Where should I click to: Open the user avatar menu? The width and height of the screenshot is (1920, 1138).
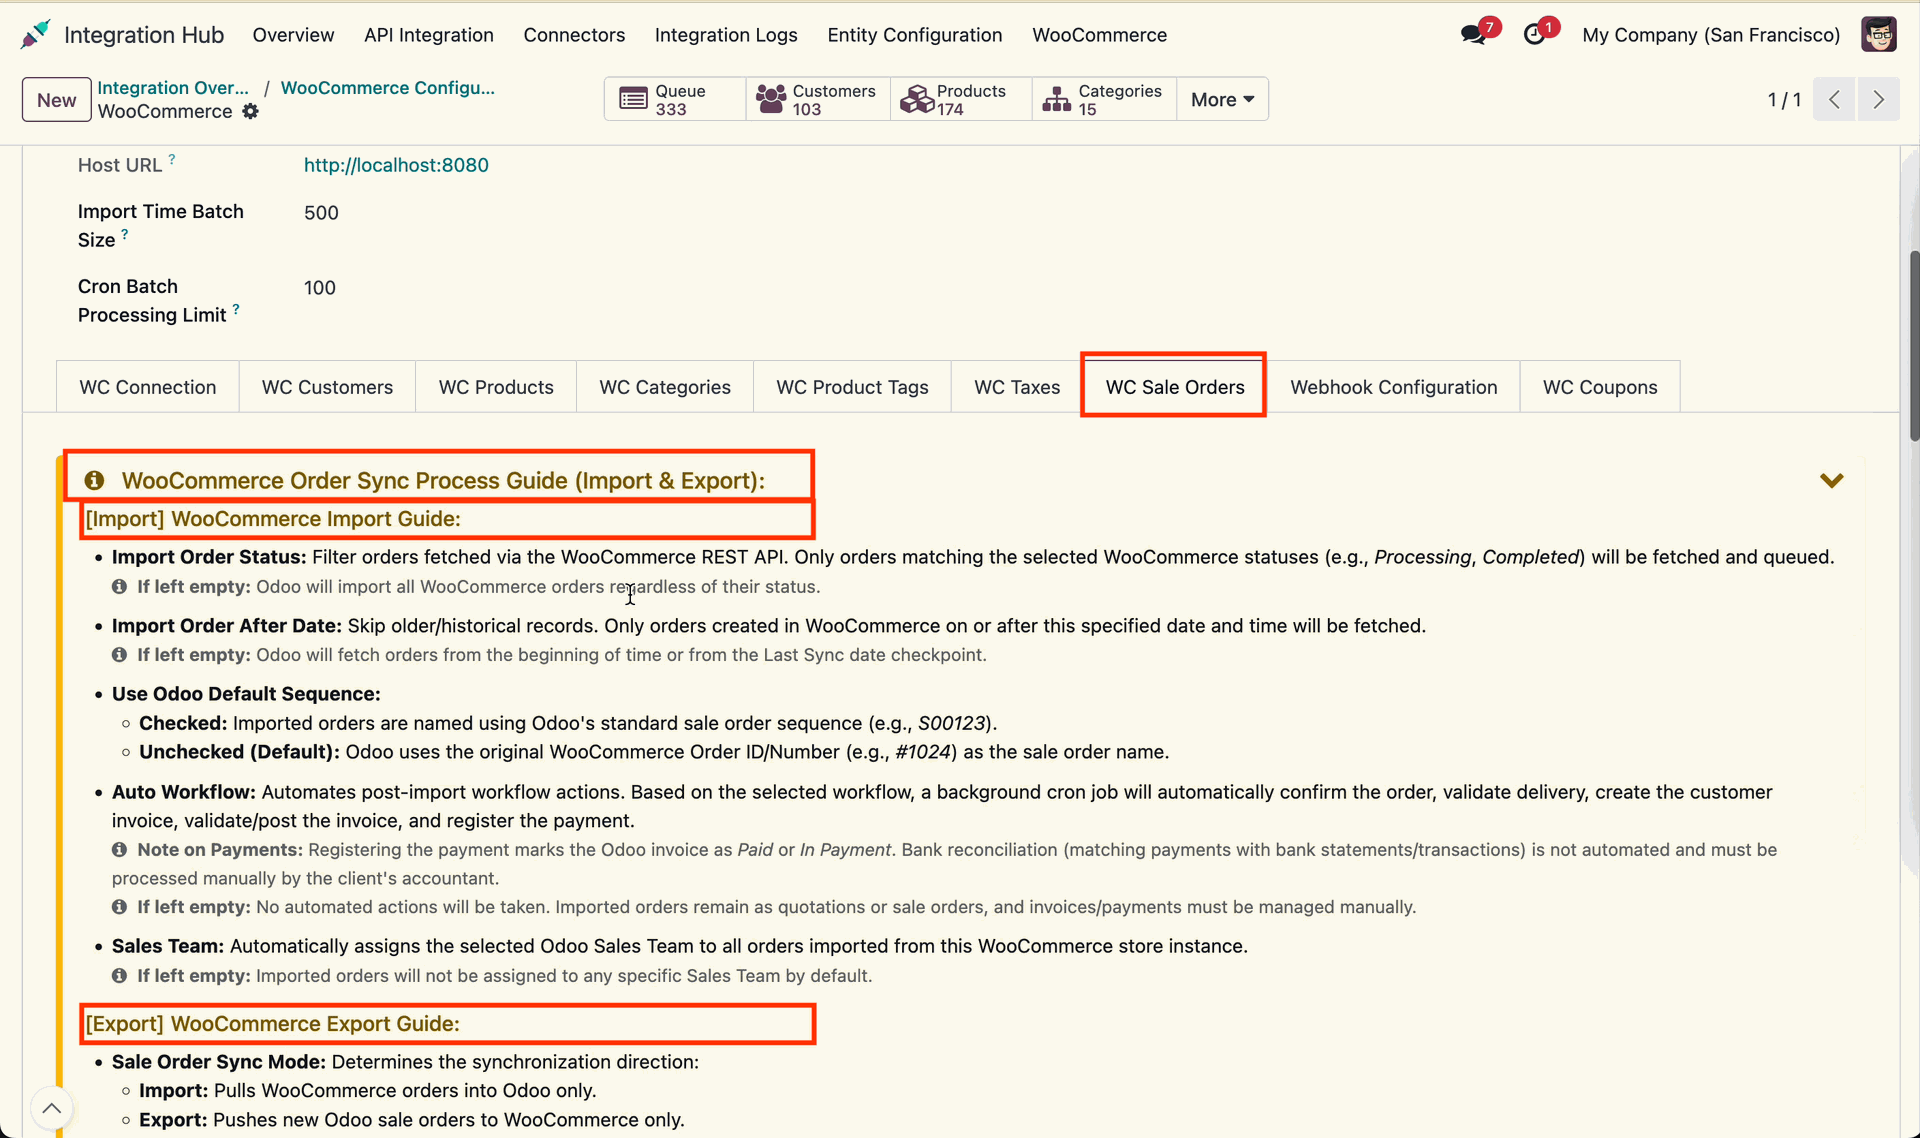[x=1879, y=35]
